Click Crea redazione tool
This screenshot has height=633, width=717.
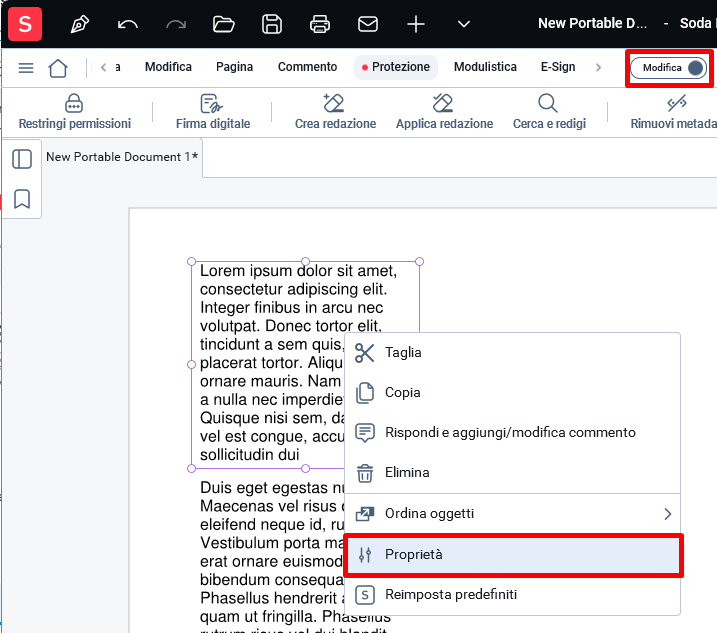[x=335, y=112]
